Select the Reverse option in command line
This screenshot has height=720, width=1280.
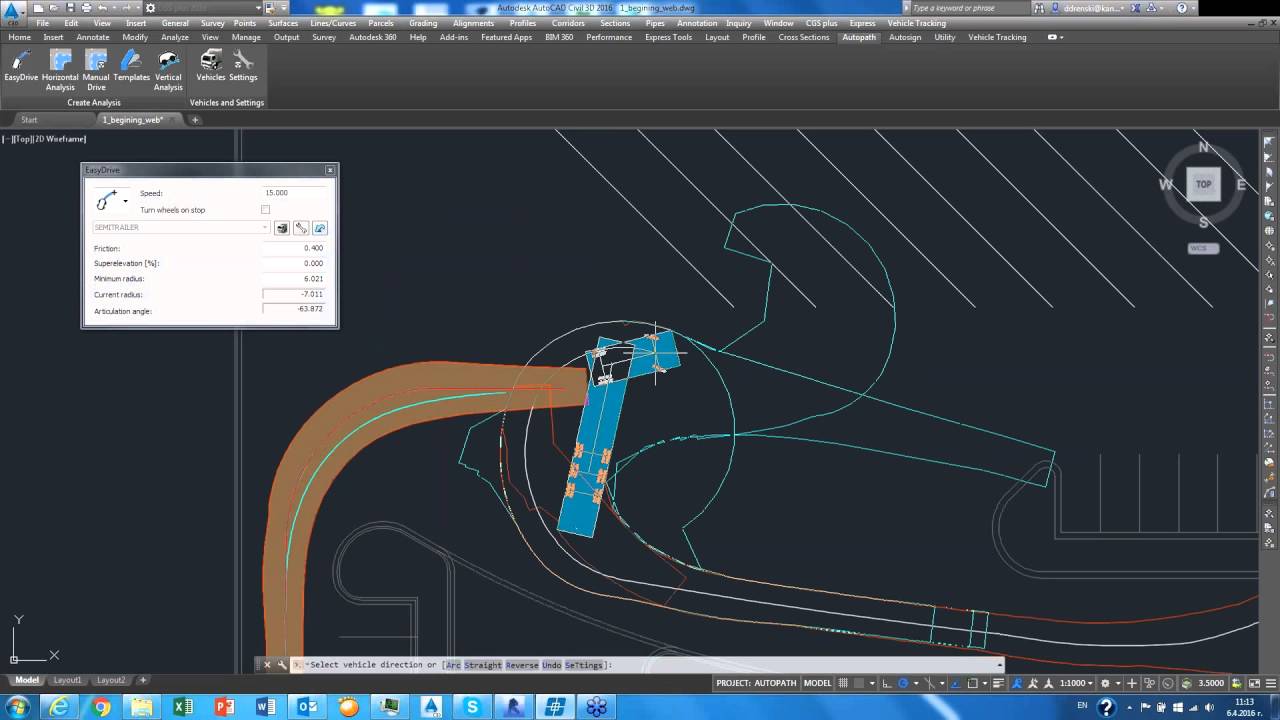pyautogui.click(x=521, y=665)
